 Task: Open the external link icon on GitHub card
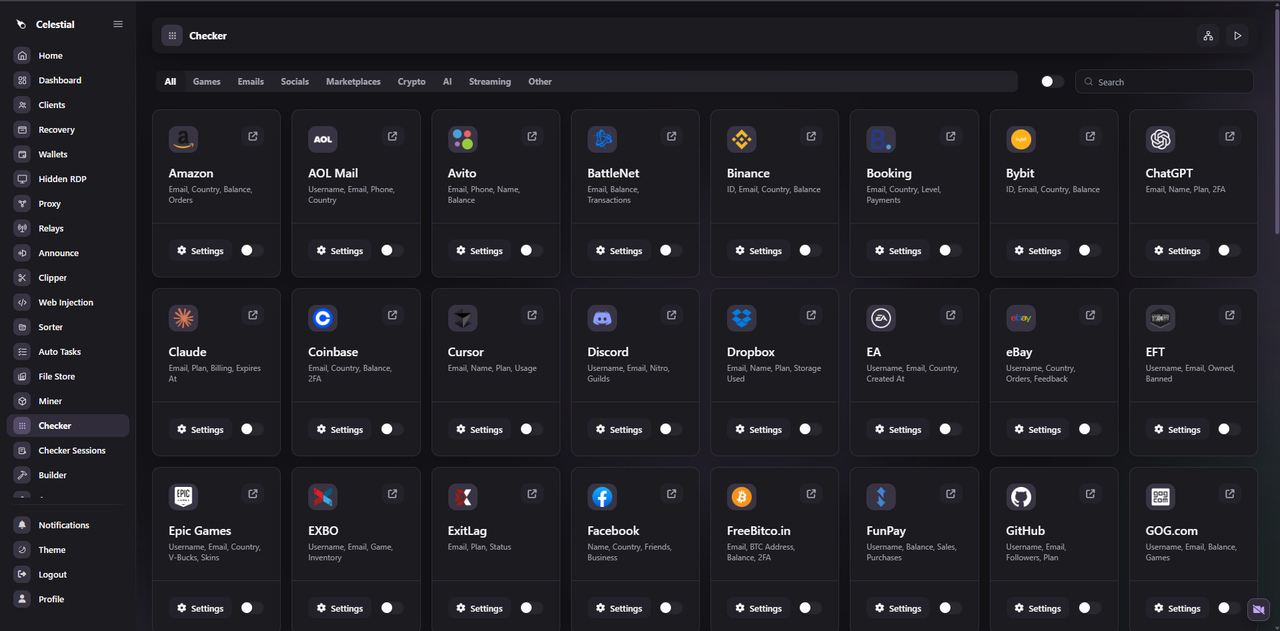click(1090, 494)
